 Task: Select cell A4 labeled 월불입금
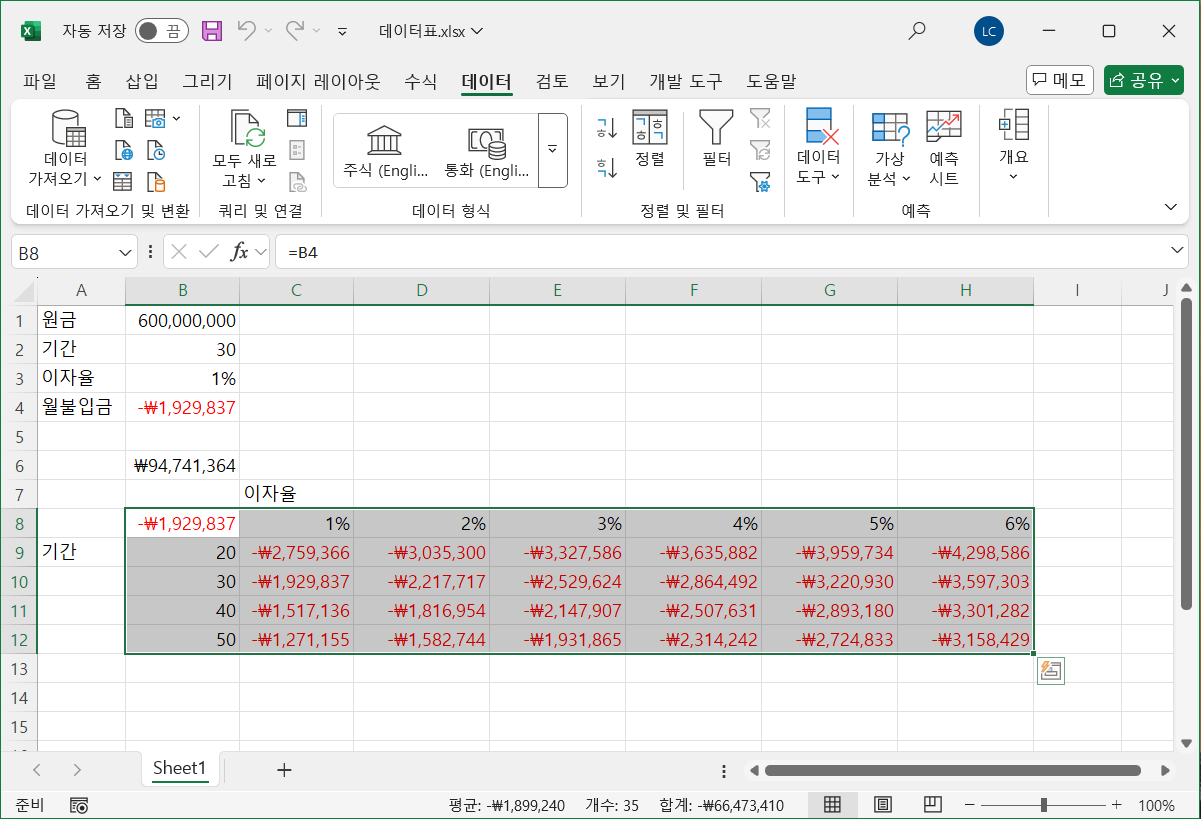point(82,407)
